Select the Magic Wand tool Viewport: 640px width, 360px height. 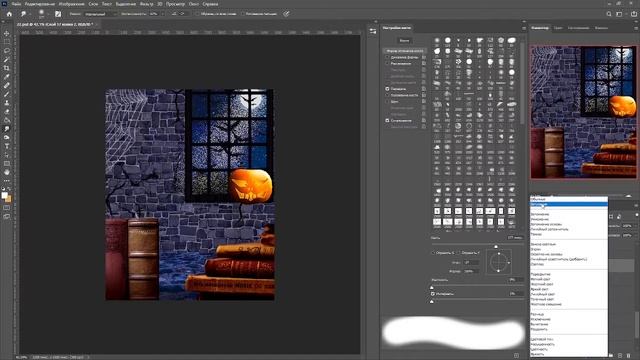pyautogui.click(x=7, y=60)
